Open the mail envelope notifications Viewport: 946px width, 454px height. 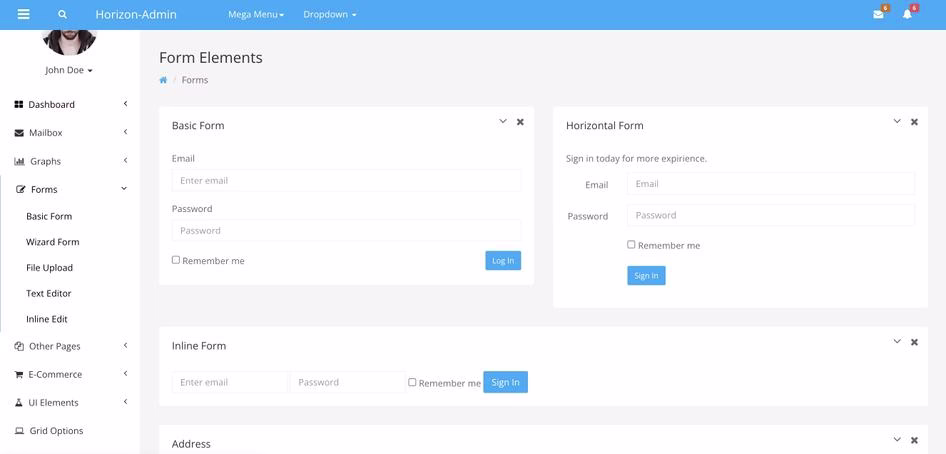[878, 14]
